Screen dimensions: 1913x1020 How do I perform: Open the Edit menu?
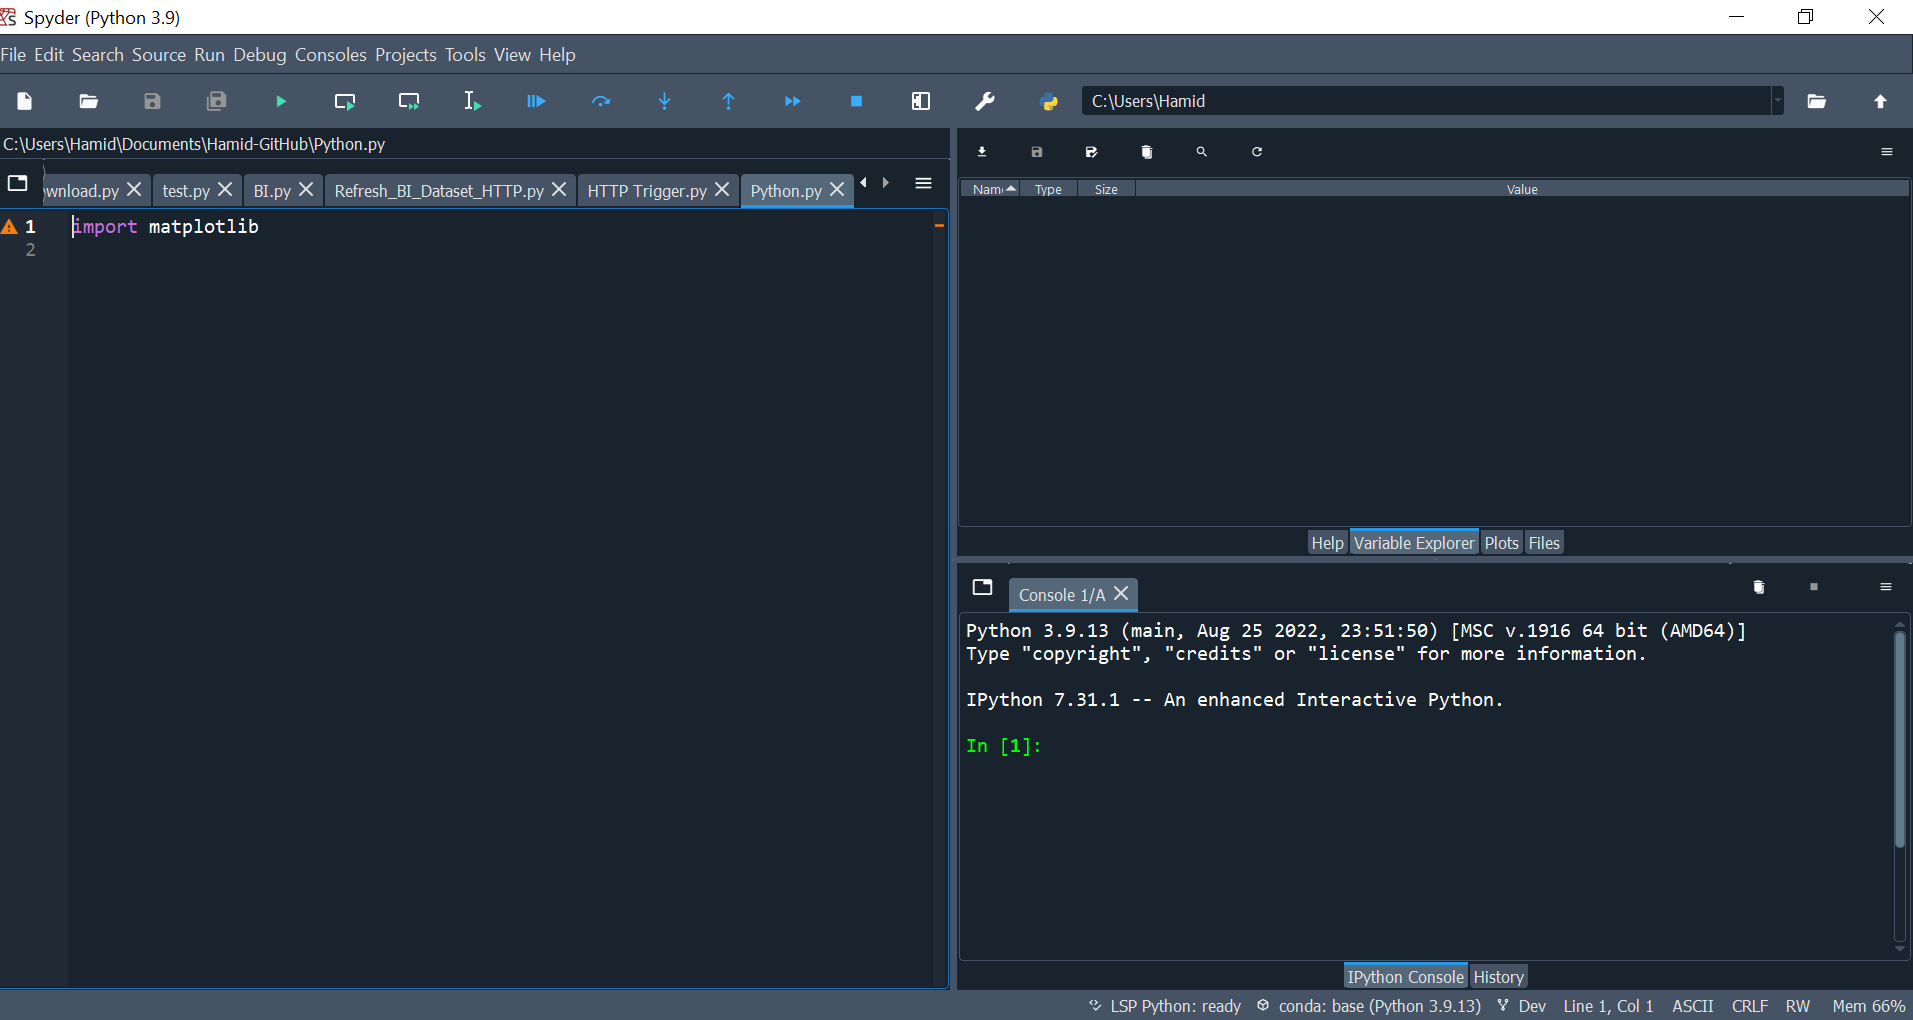[49, 55]
